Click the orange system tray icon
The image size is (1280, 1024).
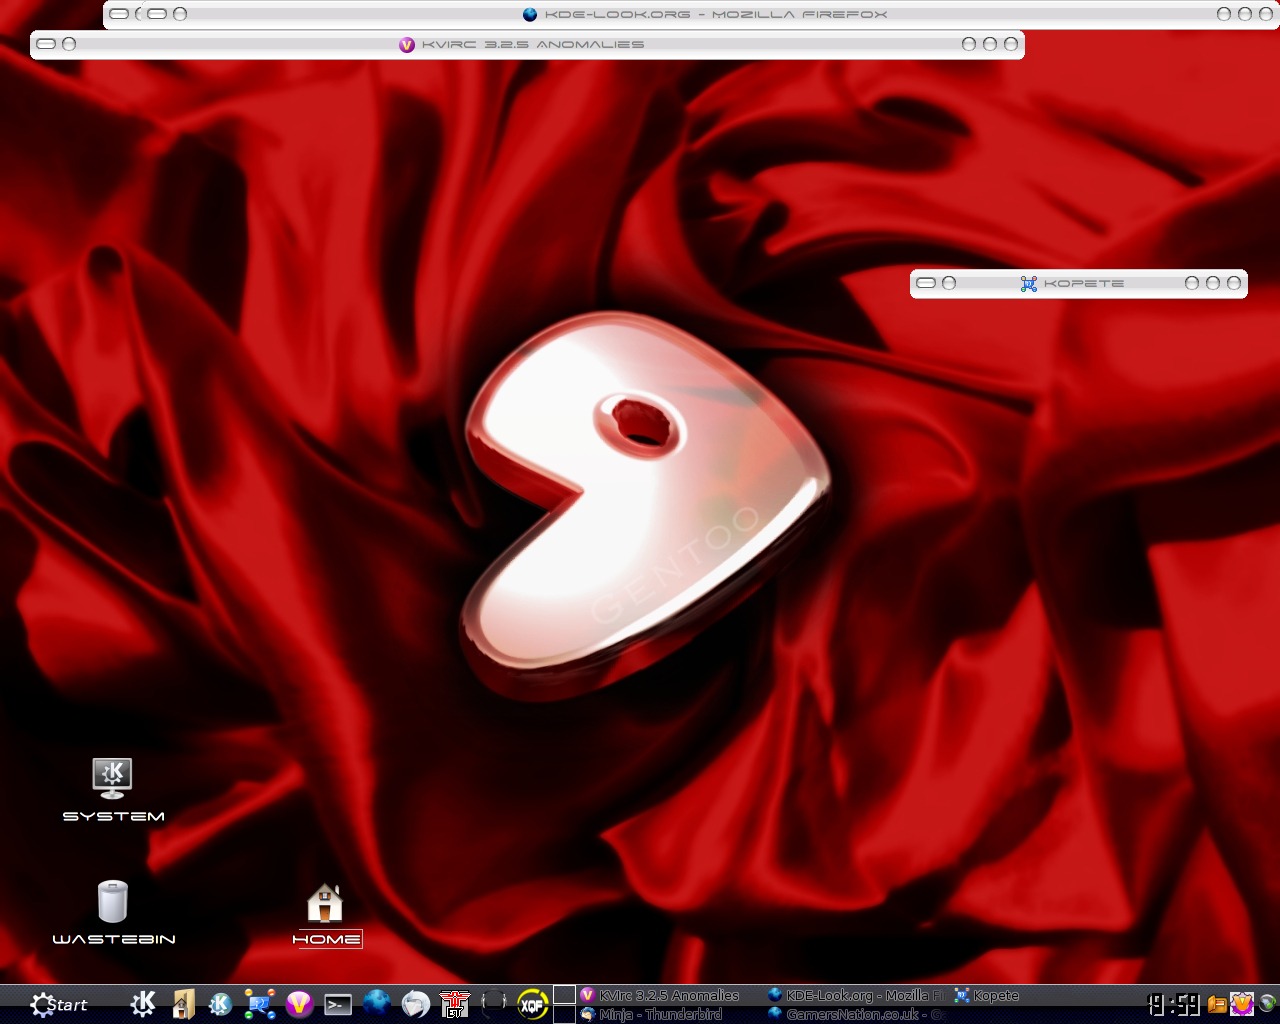[x=1217, y=1004]
